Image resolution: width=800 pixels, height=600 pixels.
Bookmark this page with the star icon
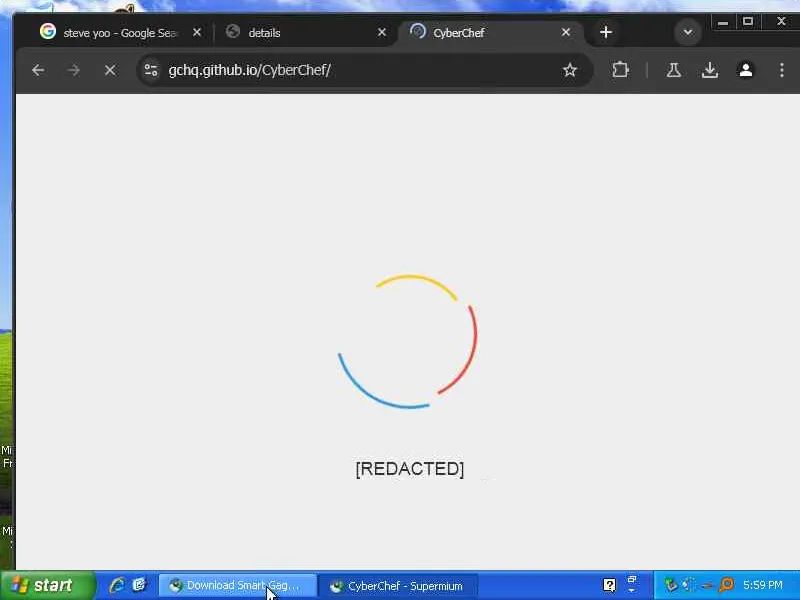click(x=569, y=70)
